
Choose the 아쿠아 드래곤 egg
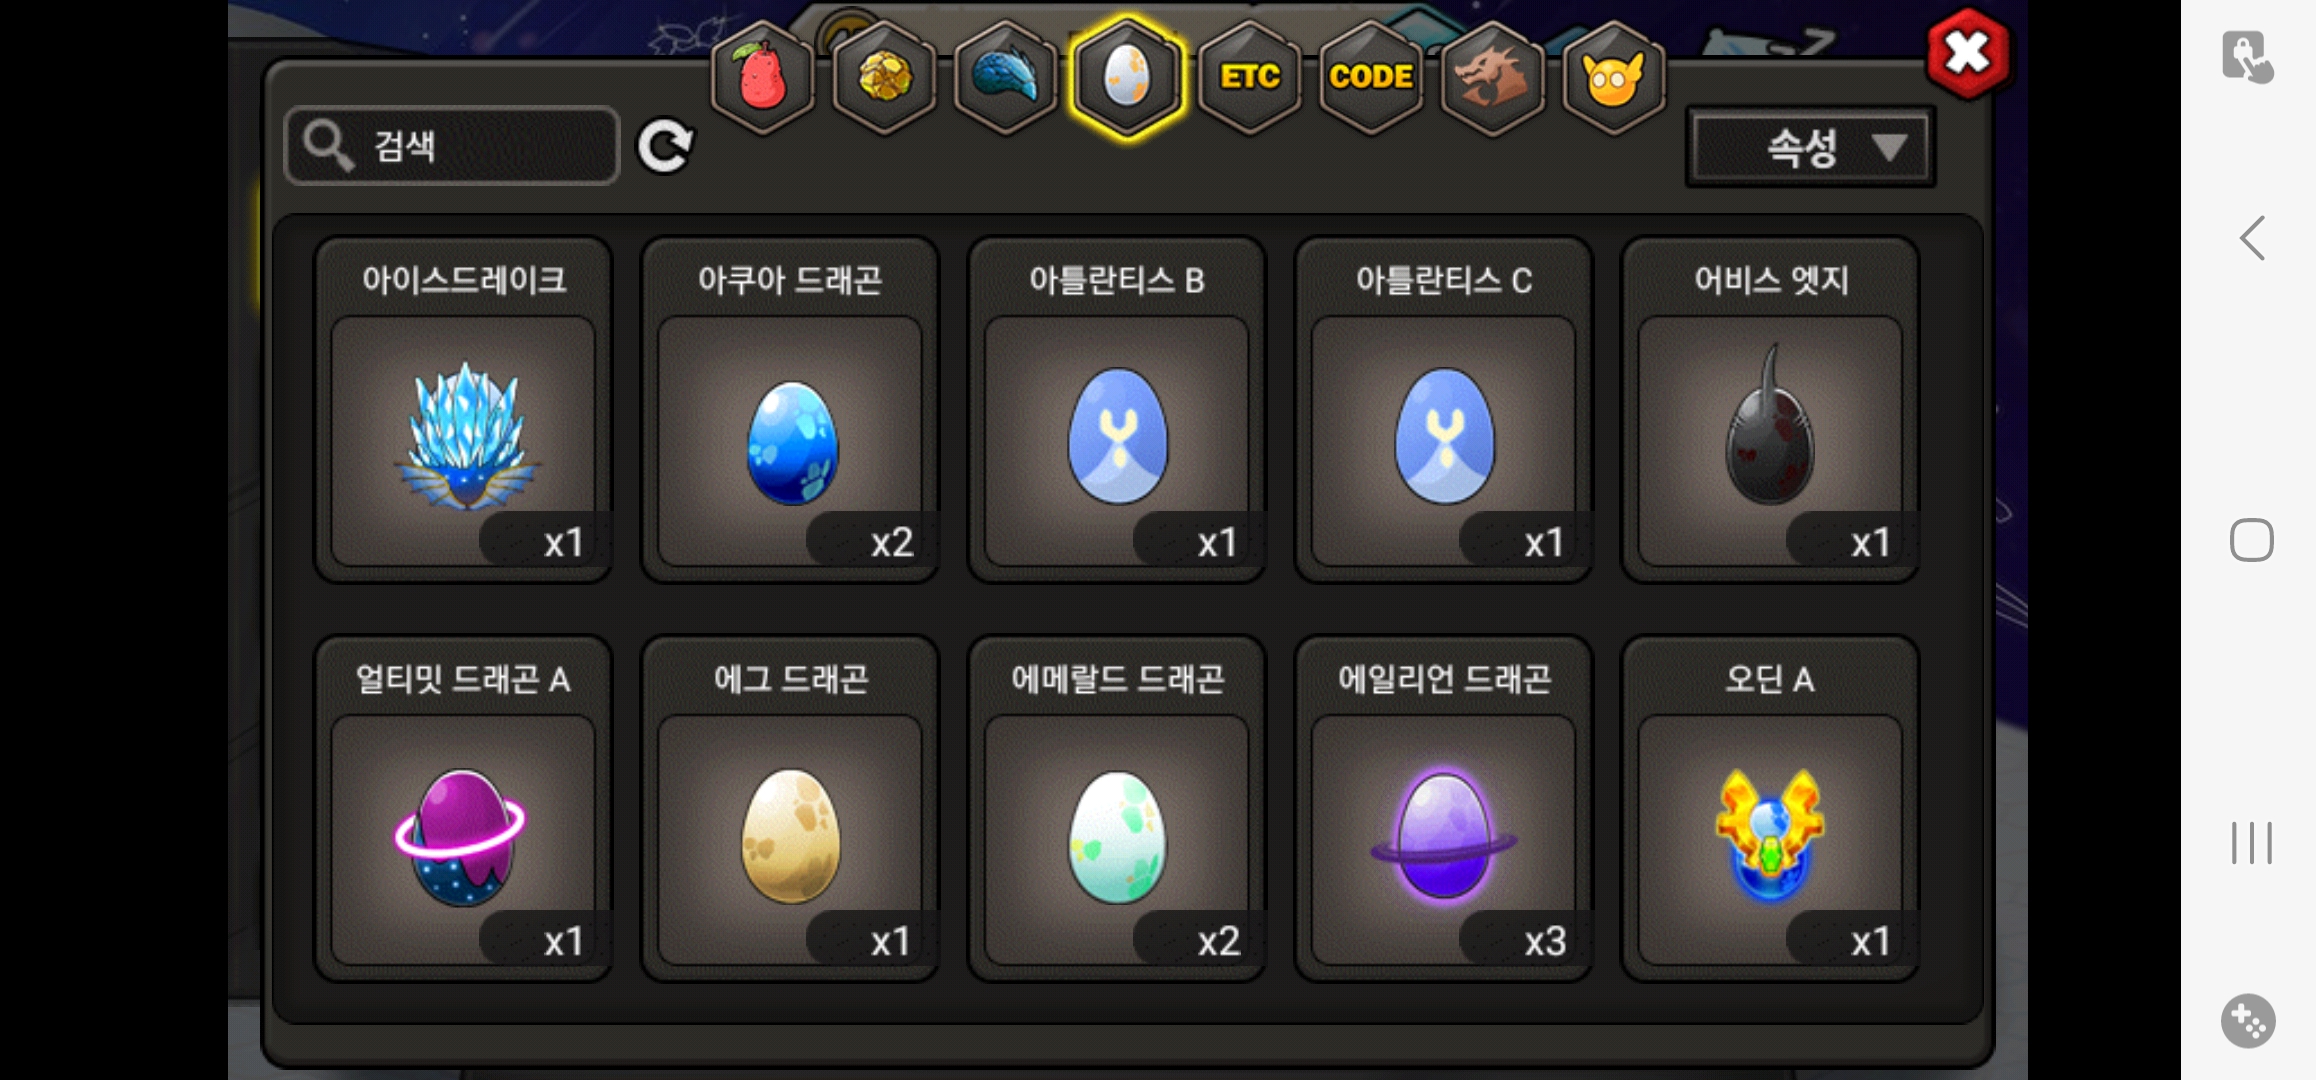click(x=790, y=410)
